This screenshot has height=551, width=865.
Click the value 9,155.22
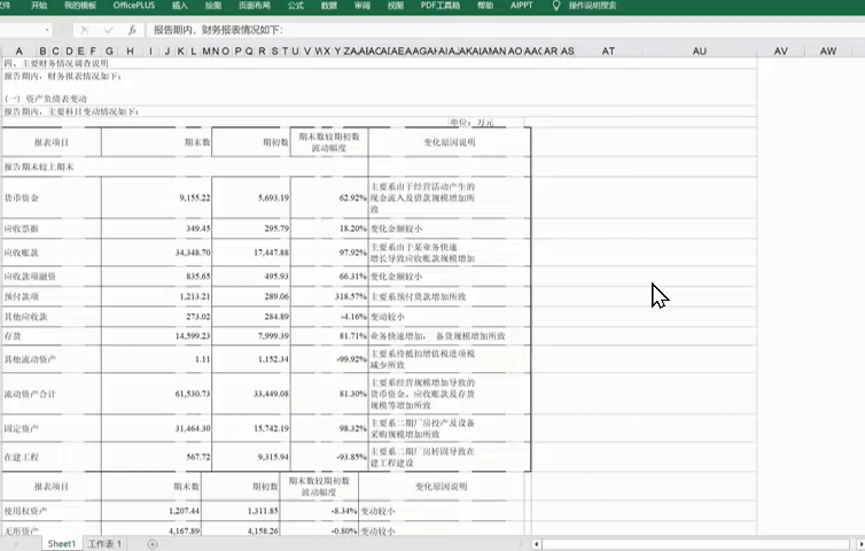(195, 197)
